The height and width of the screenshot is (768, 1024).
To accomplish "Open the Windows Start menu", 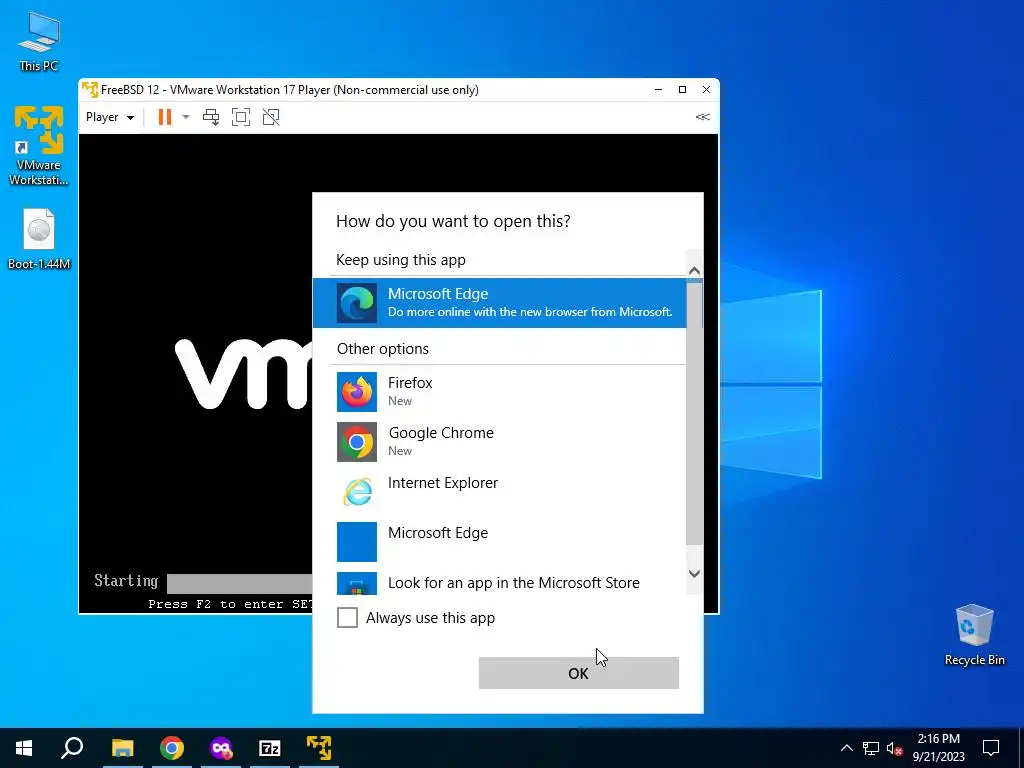I will pyautogui.click(x=24, y=748).
